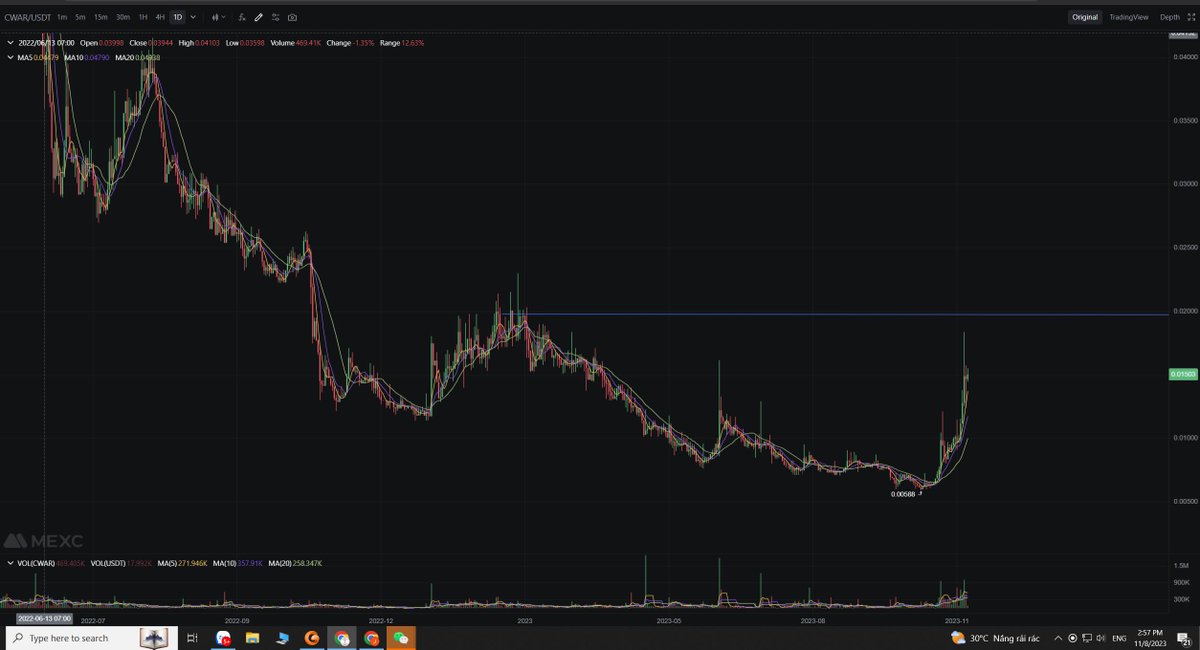
Task: Open the notification center icon
Action: 1184,638
